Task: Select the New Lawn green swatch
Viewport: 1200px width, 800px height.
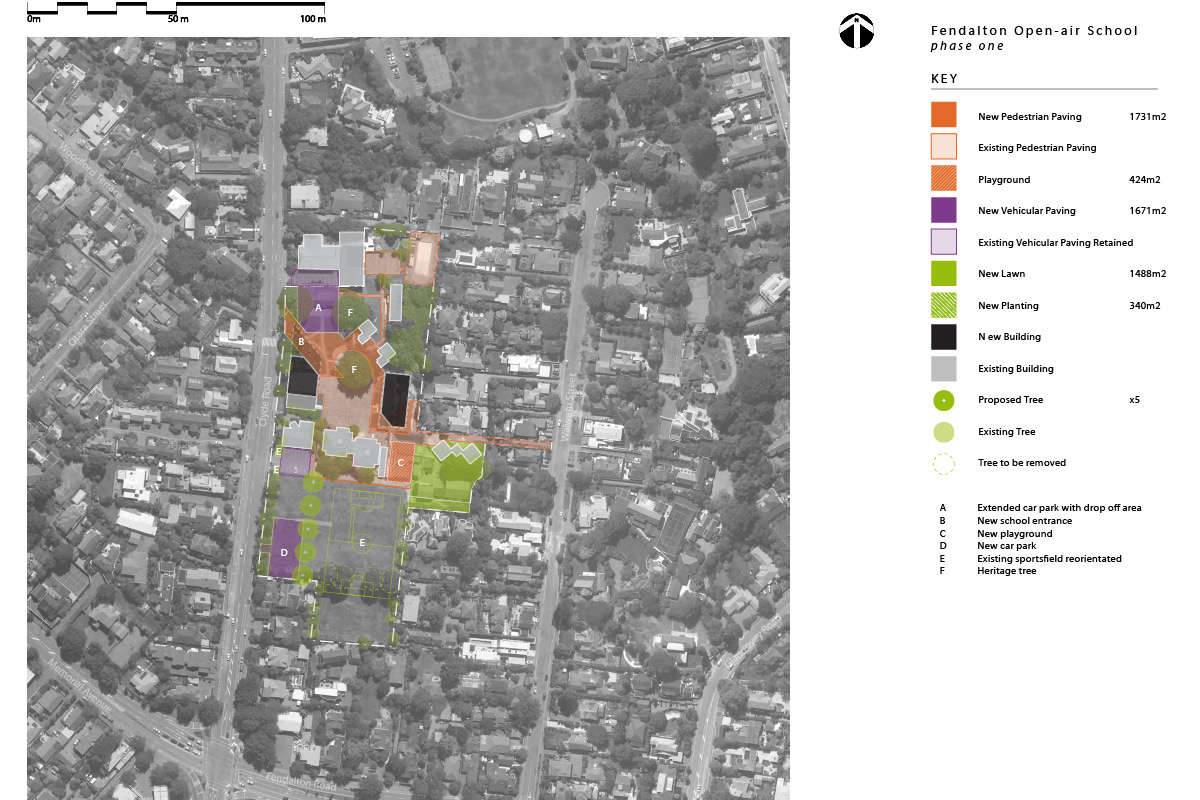Action: (x=943, y=273)
